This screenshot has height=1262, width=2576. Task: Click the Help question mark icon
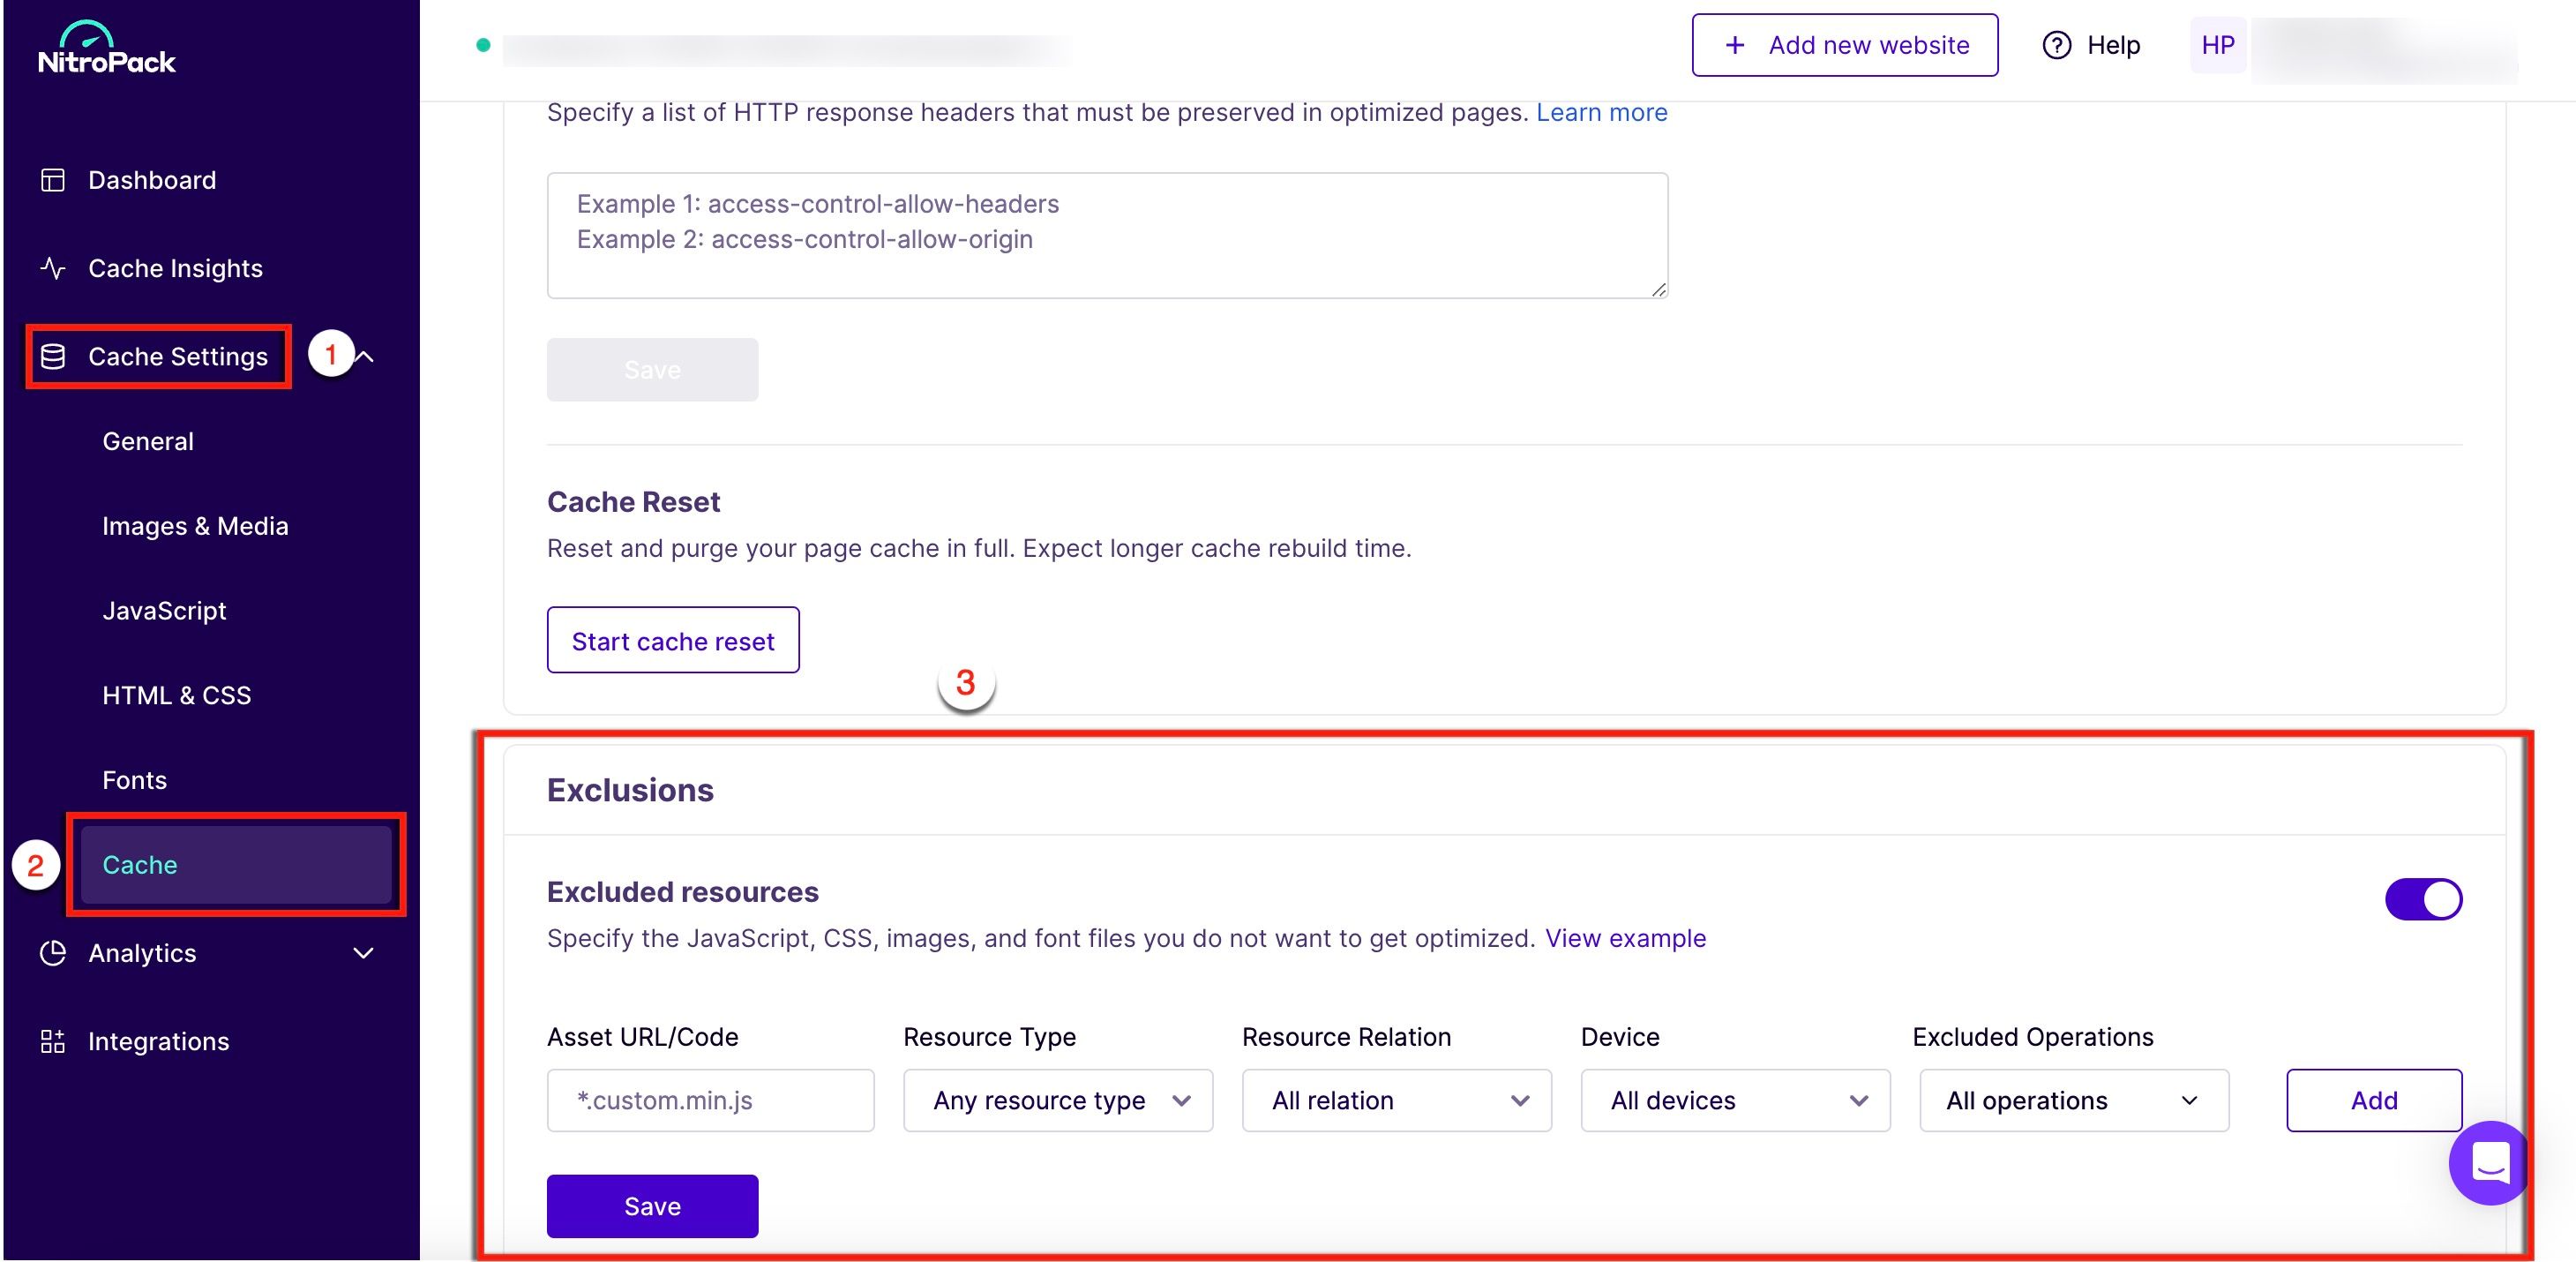2056,45
